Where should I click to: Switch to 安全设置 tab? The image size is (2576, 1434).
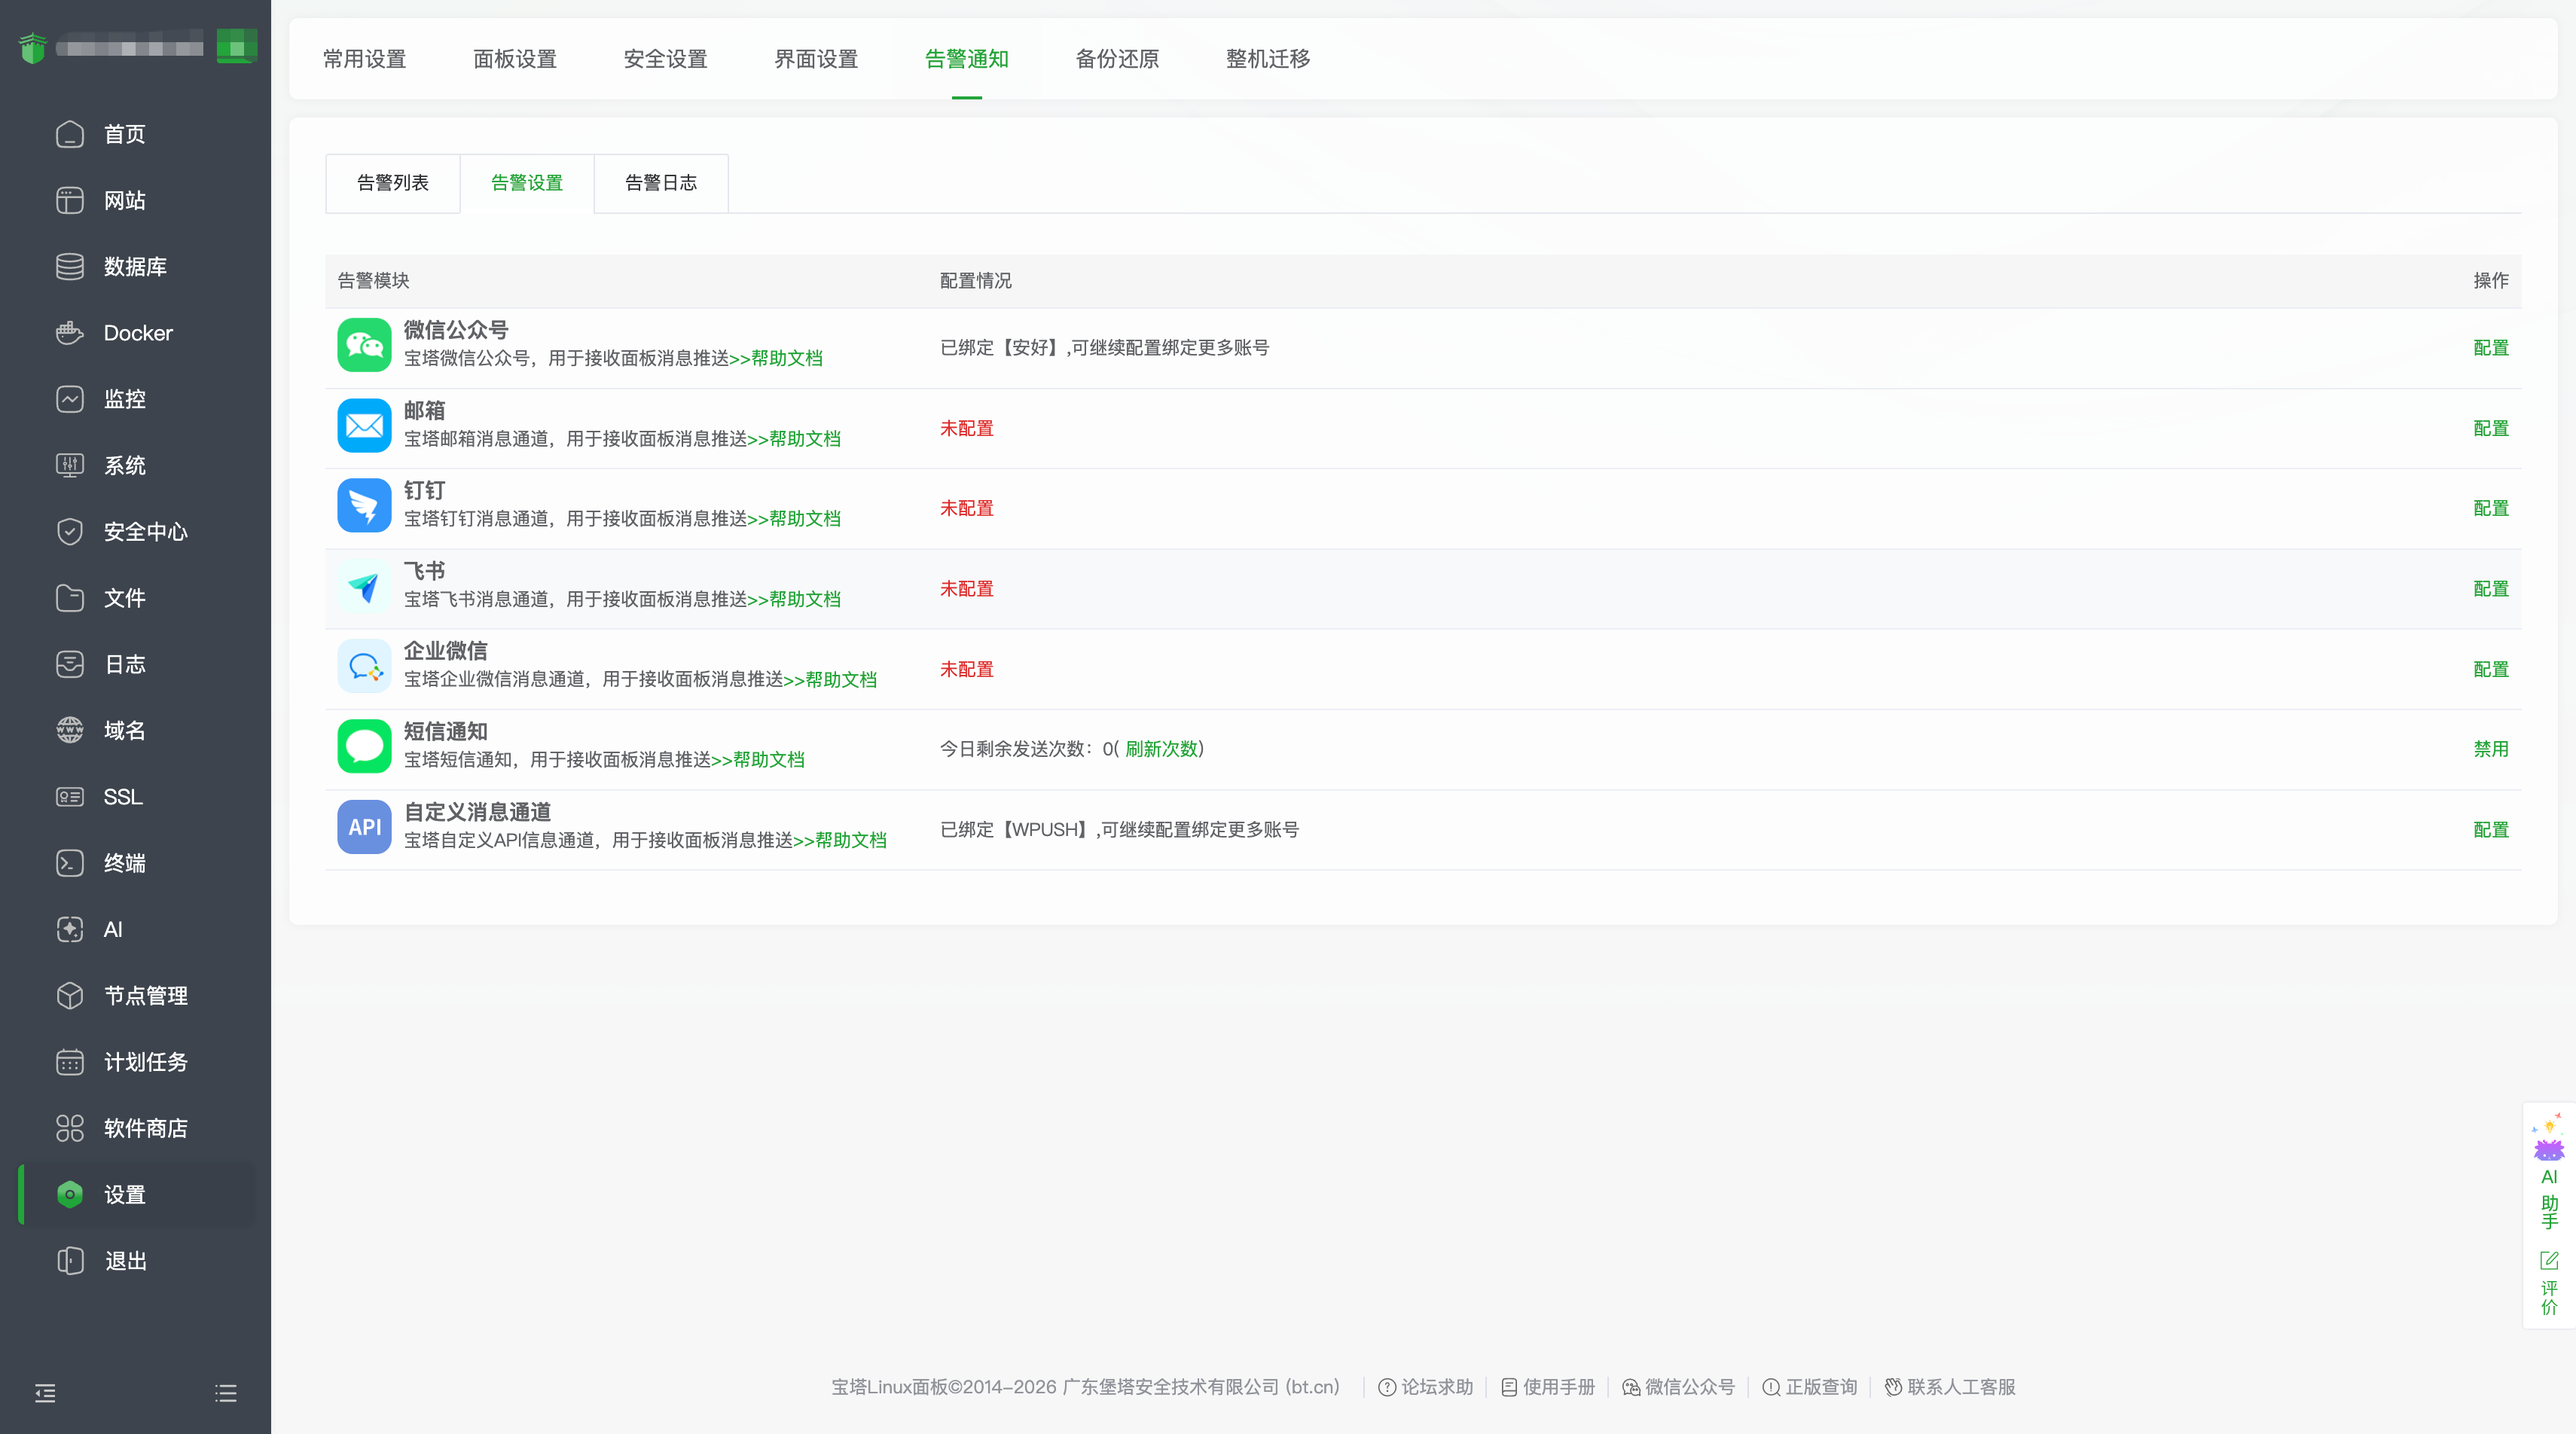click(x=665, y=59)
